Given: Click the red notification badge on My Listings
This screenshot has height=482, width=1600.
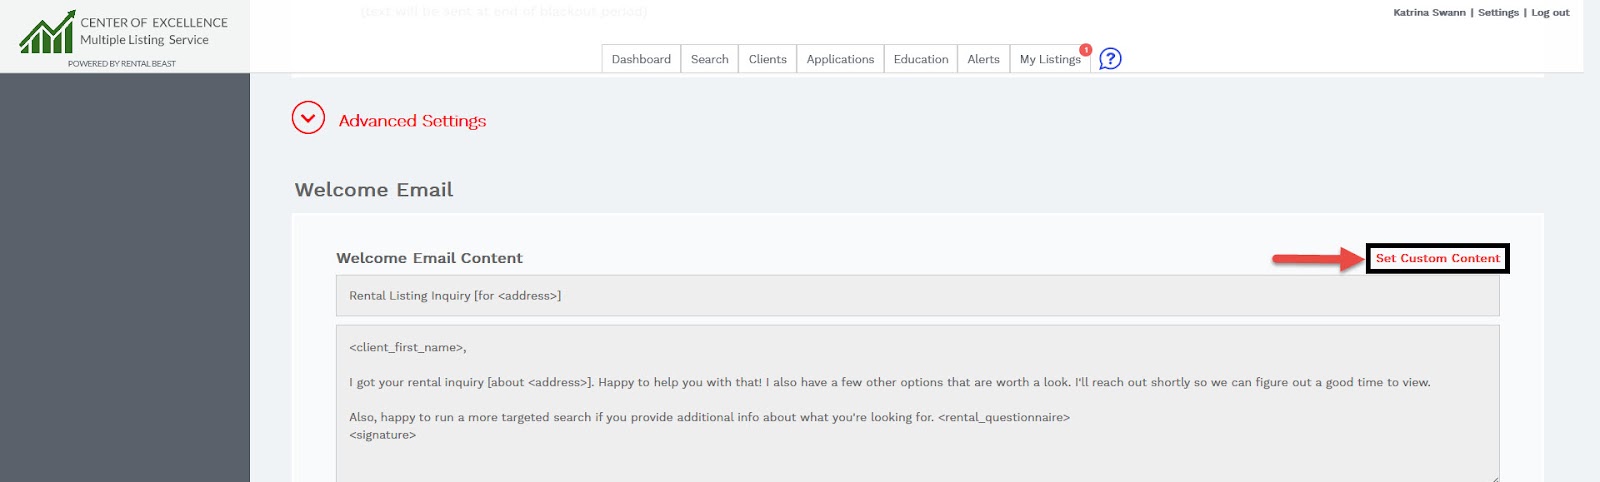Looking at the screenshot, I should pos(1085,49).
